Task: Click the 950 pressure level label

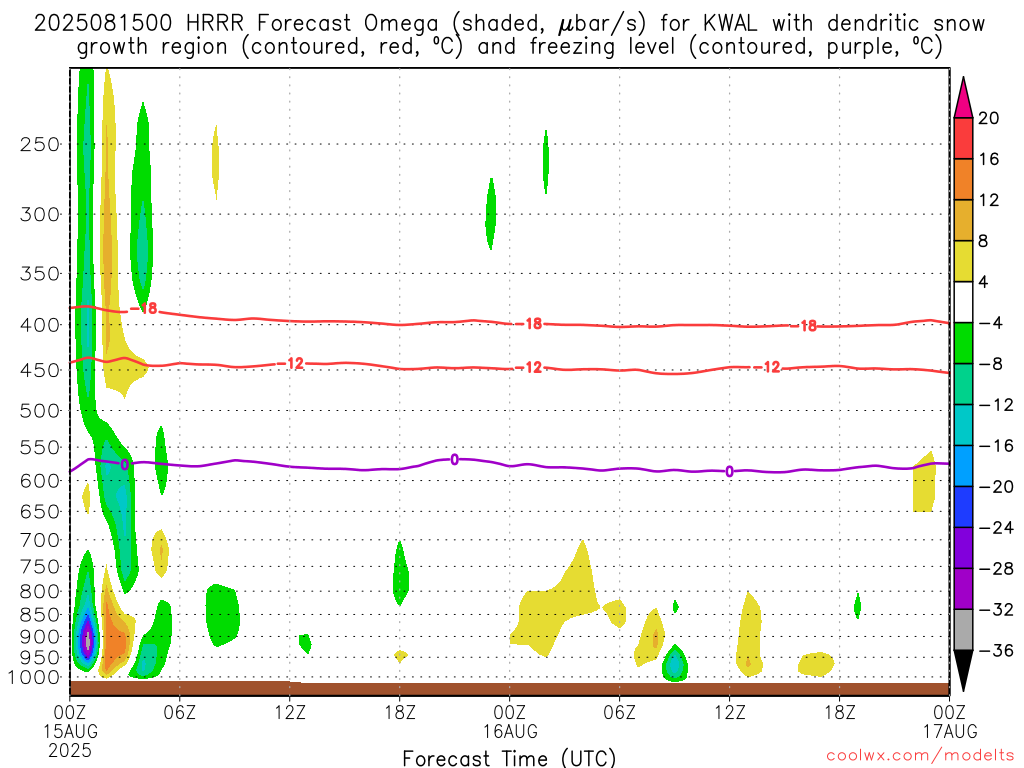Action: (40, 658)
